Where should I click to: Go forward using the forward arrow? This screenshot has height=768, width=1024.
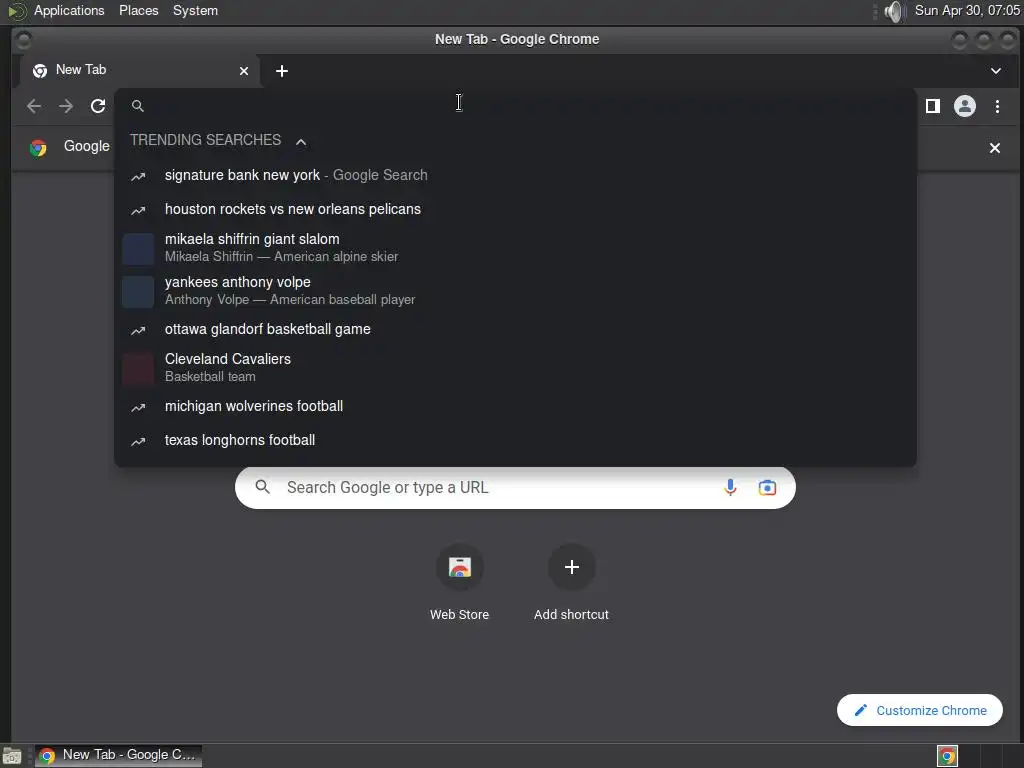tap(66, 106)
